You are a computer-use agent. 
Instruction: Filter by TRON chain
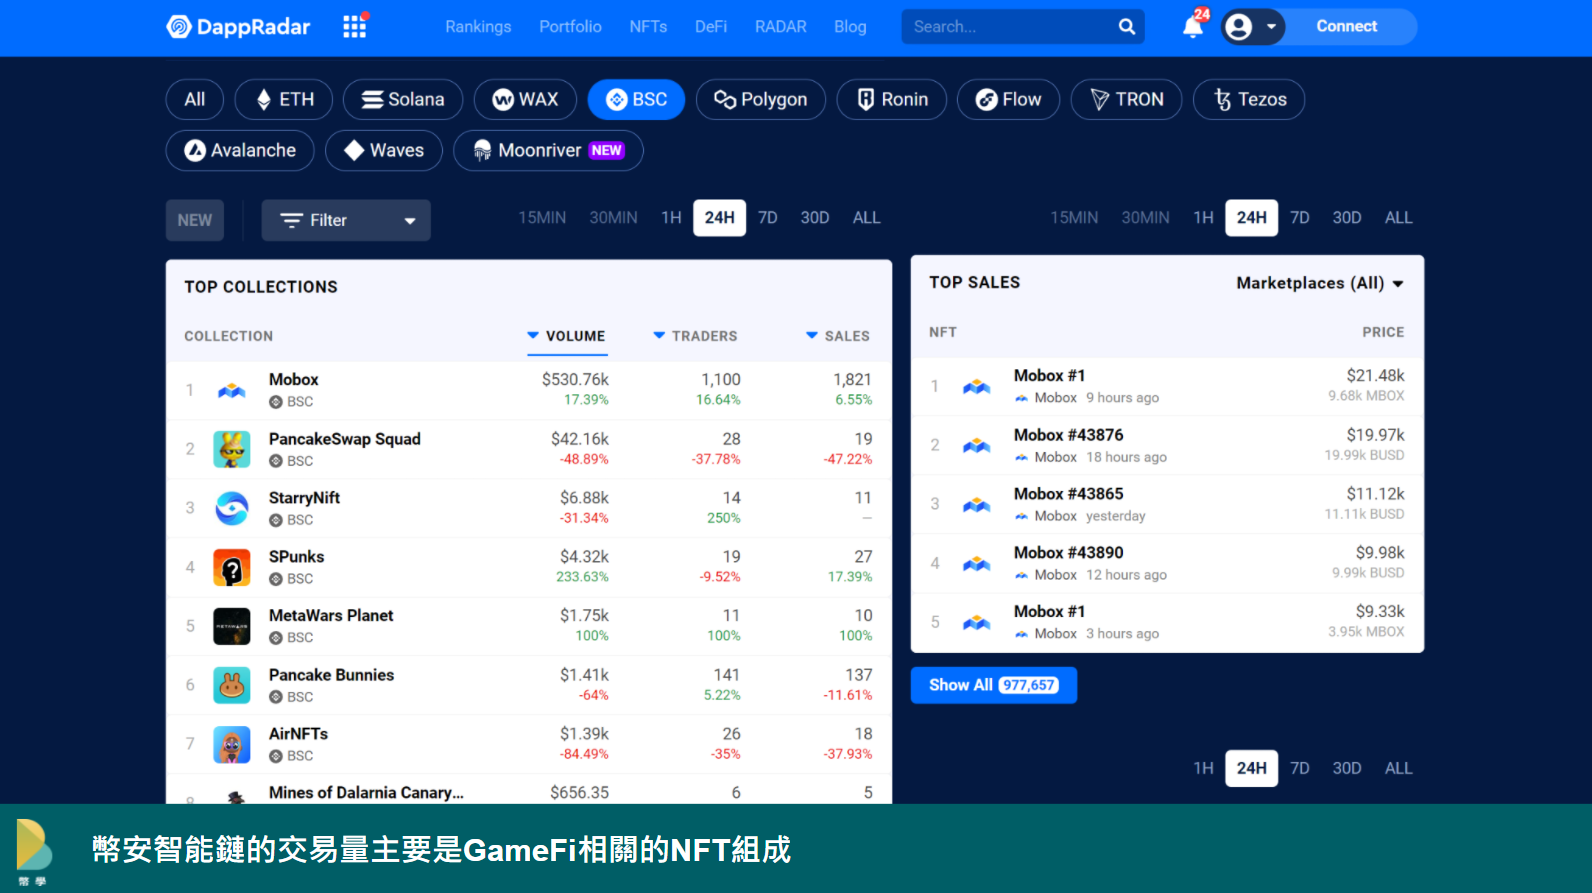pyautogui.click(x=1127, y=99)
